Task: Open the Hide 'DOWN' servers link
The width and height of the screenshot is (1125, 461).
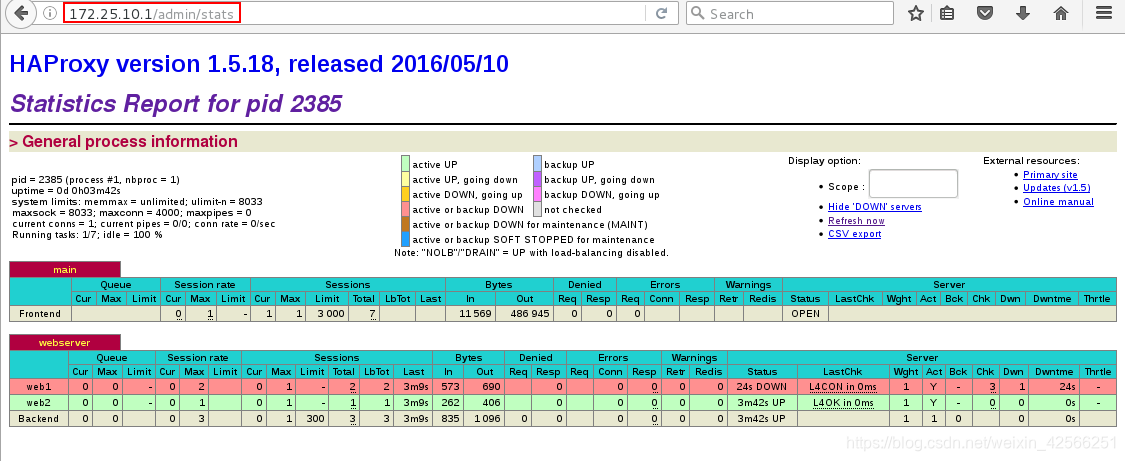Action: (x=875, y=206)
